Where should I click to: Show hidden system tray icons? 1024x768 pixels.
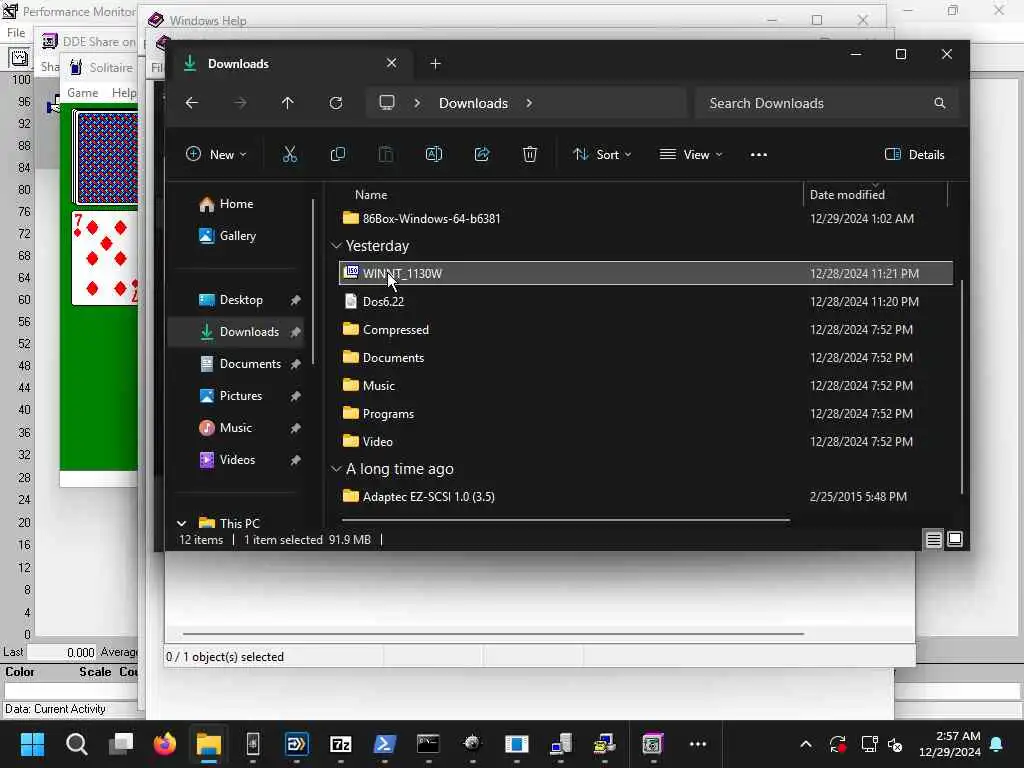coord(806,744)
